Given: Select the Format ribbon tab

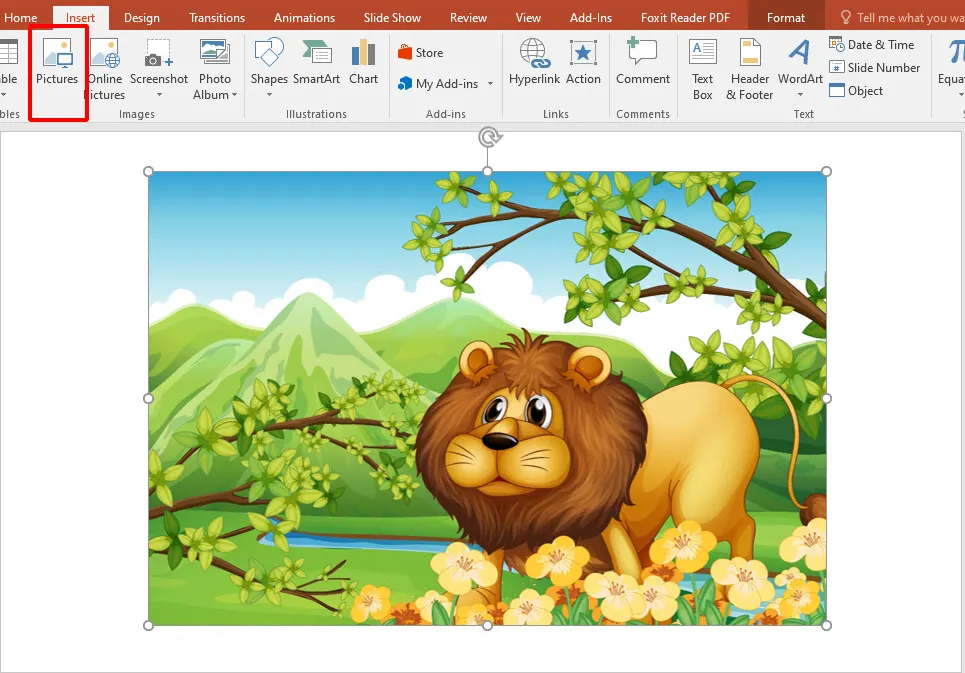Looking at the screenshot, I should [x=785, y=16].
